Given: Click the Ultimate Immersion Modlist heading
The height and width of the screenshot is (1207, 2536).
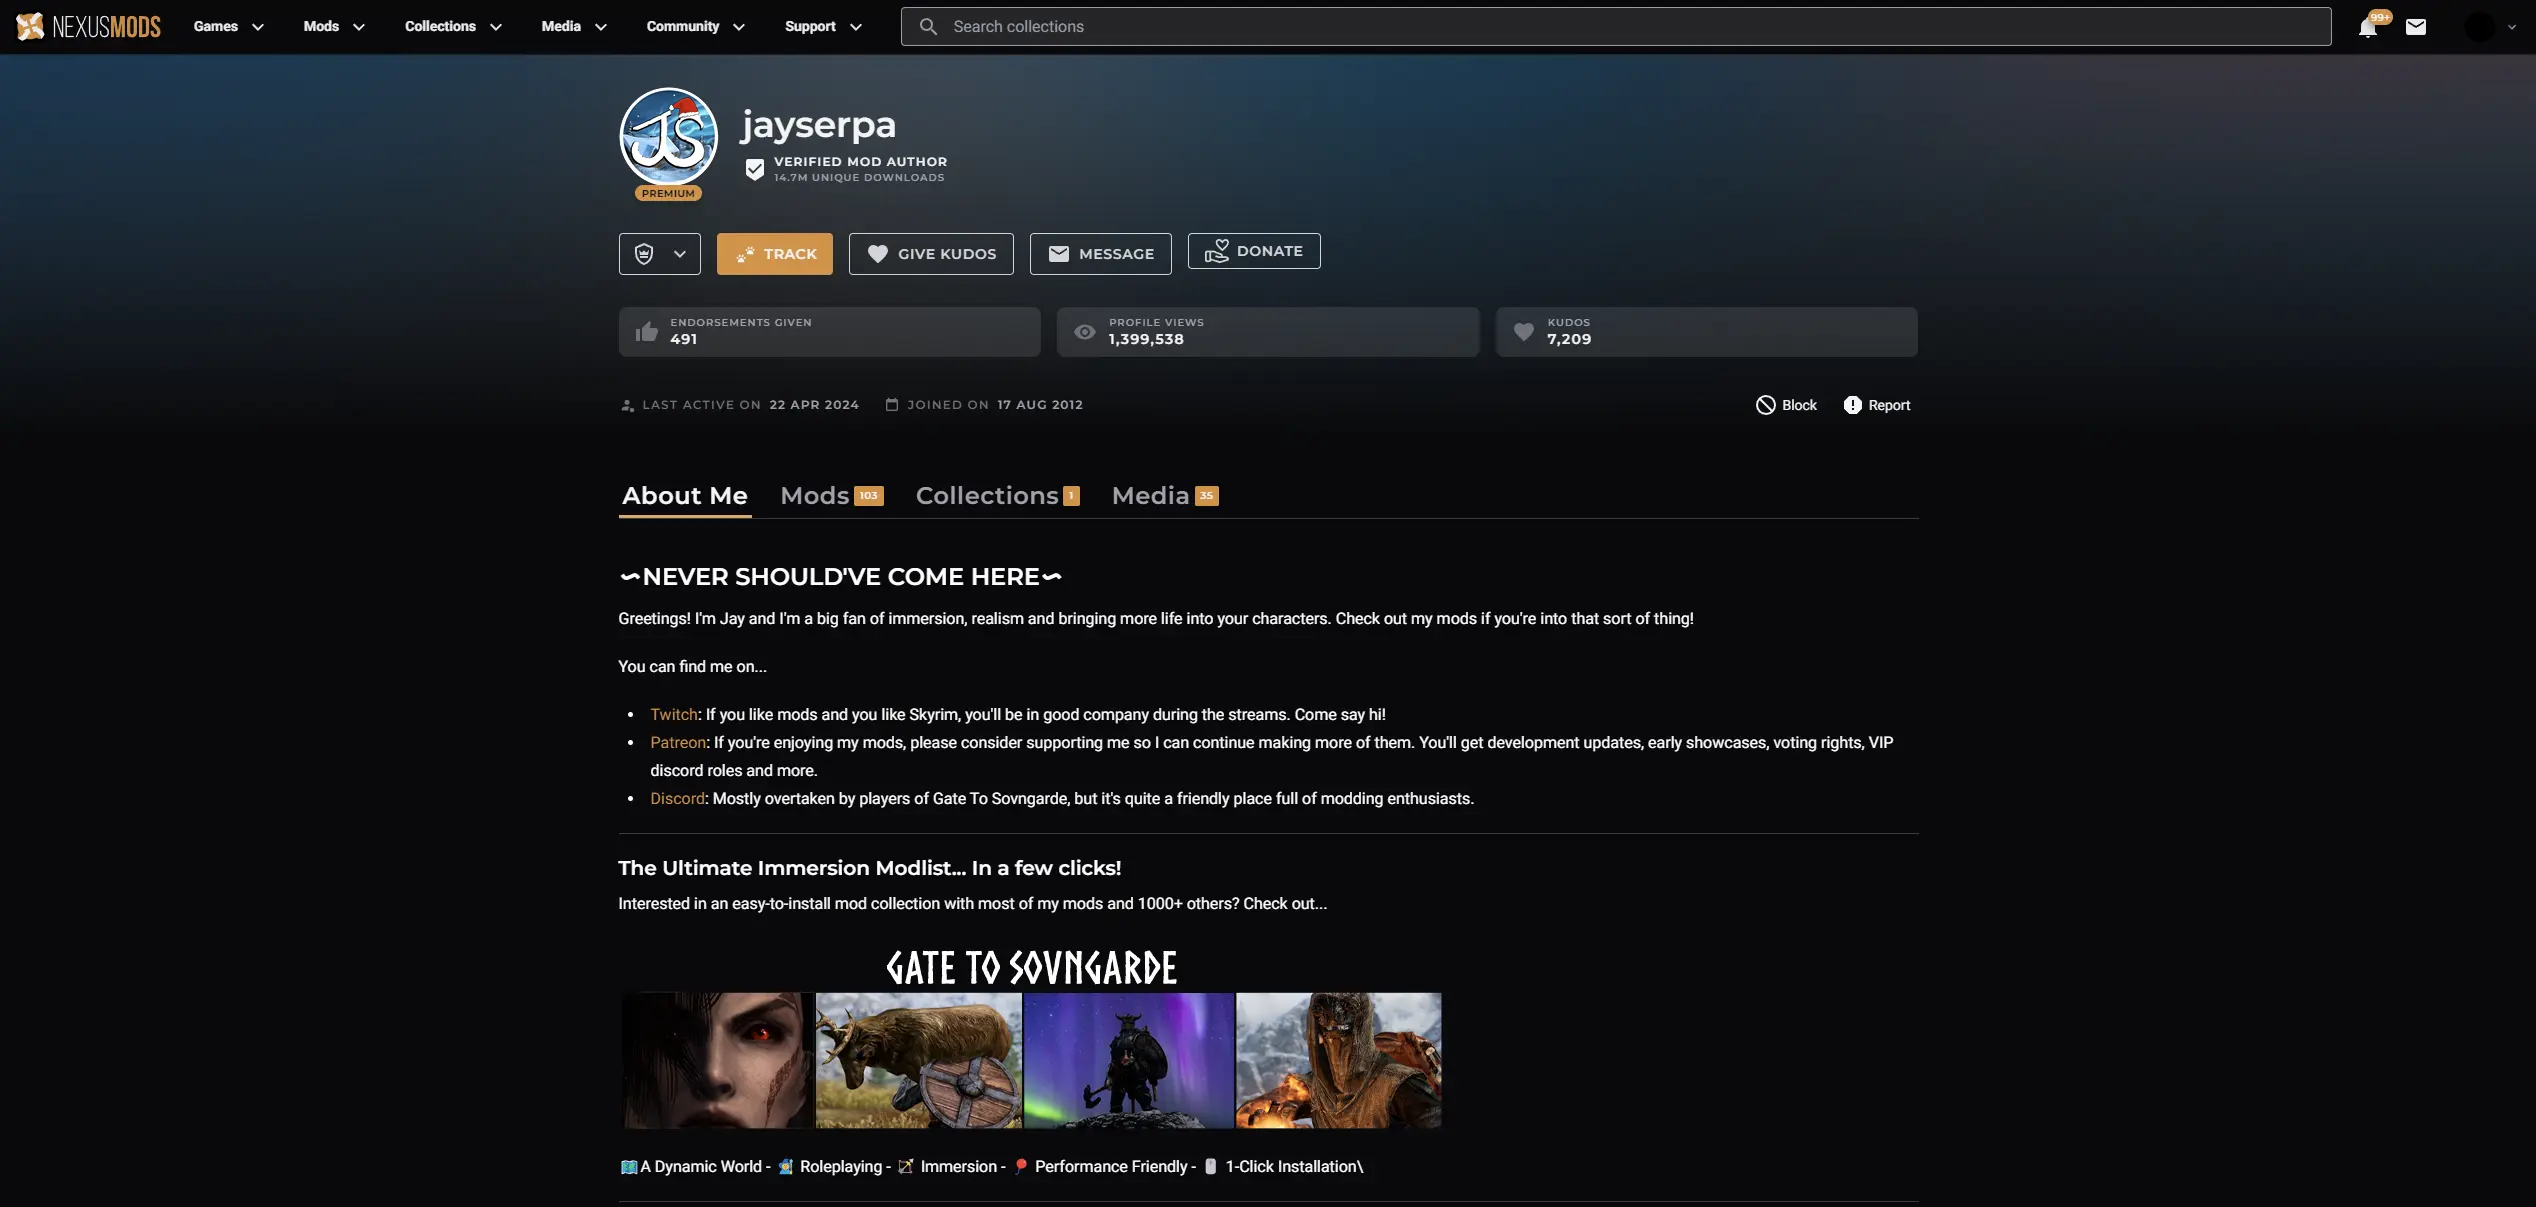Looking at the screenshot, I should pos(870,868).
